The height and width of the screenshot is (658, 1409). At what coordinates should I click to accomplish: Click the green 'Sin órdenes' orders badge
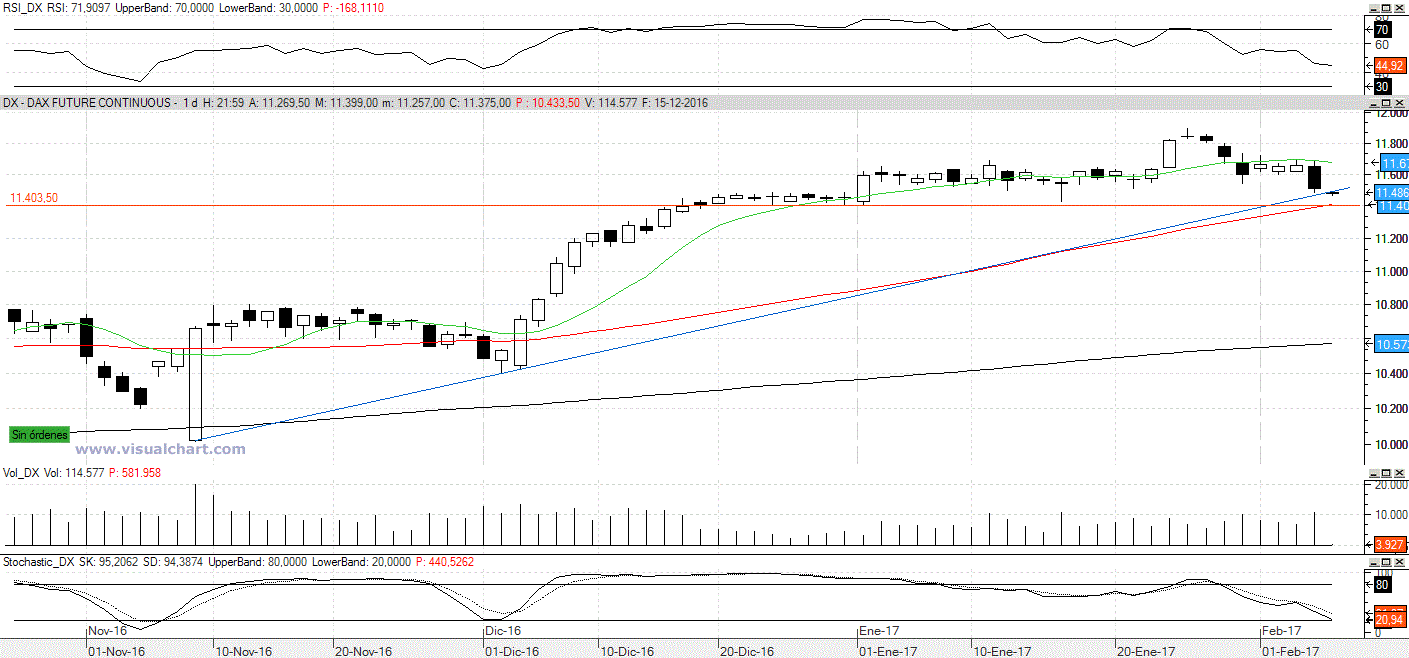coord(39,434)
